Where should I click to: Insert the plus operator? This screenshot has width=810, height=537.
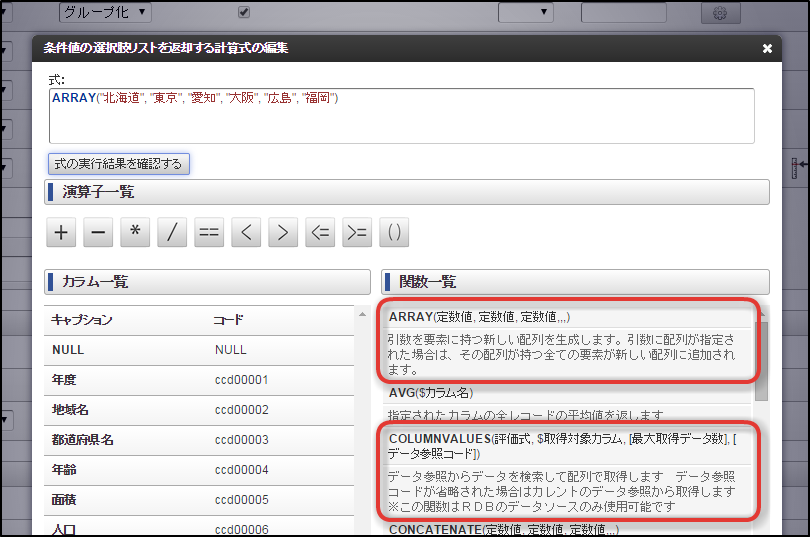[61, 232]
